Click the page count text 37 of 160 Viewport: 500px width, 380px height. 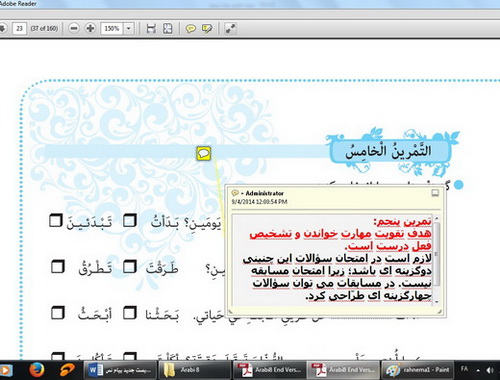(x=44, y=29)
